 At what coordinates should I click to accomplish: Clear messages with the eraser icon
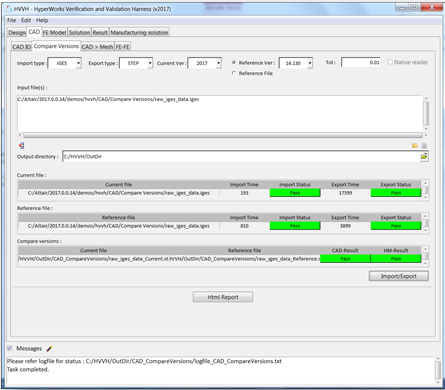(49, 349)
